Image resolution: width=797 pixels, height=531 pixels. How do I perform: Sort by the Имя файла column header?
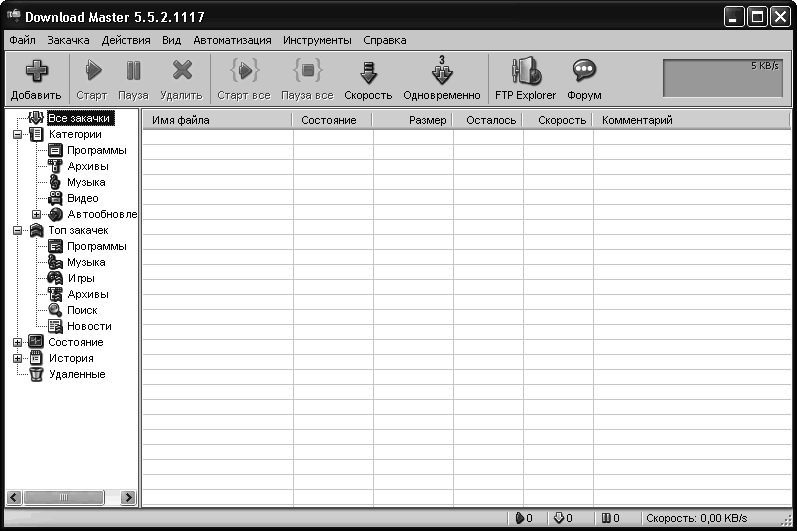pos(217,120)
